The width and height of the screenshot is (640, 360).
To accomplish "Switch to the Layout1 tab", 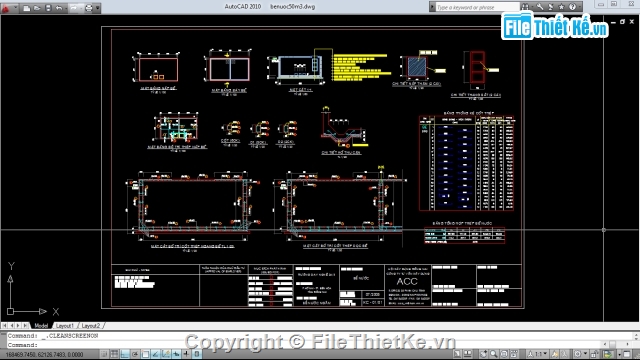I will pyautogui.click(x=64, y=326).
